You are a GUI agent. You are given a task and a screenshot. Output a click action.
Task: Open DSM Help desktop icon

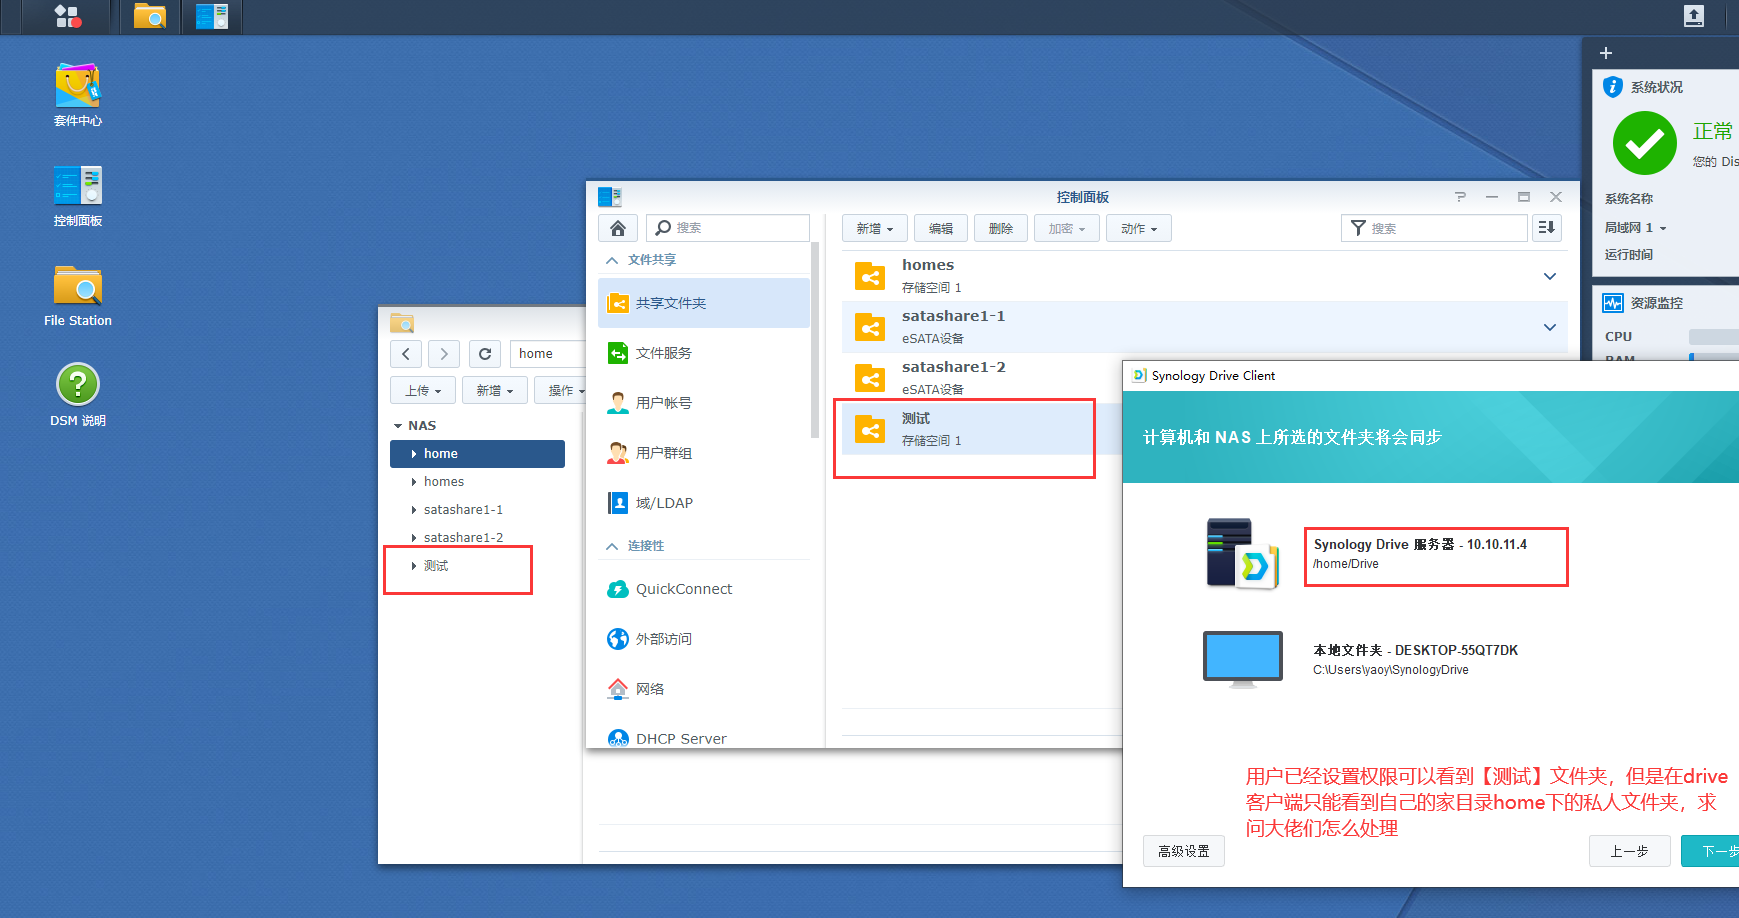(78, 395)
